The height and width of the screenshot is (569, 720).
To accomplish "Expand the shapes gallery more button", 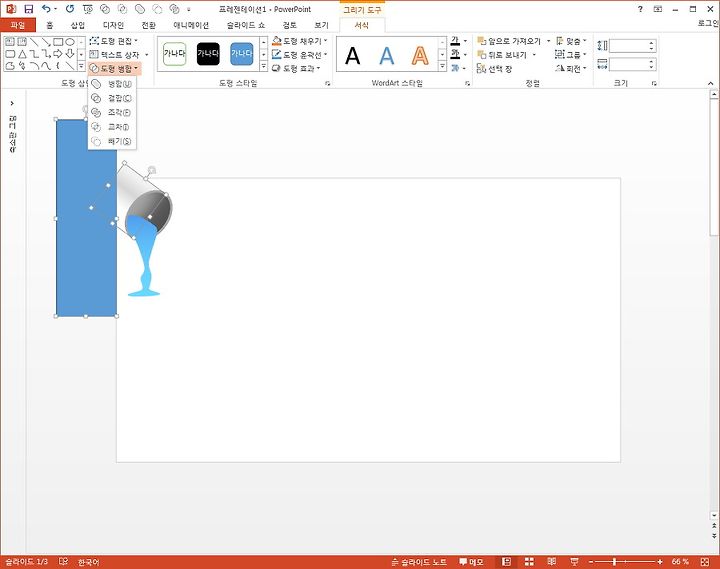I will click(x=81, y=66).
